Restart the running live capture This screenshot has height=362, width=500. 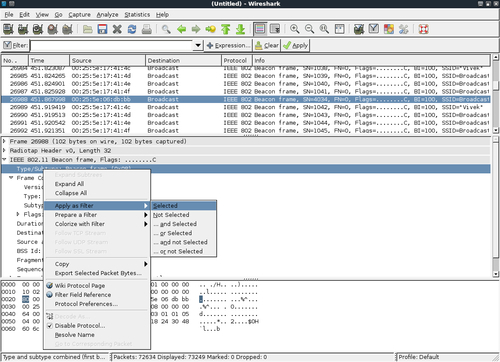coord(67,29)
